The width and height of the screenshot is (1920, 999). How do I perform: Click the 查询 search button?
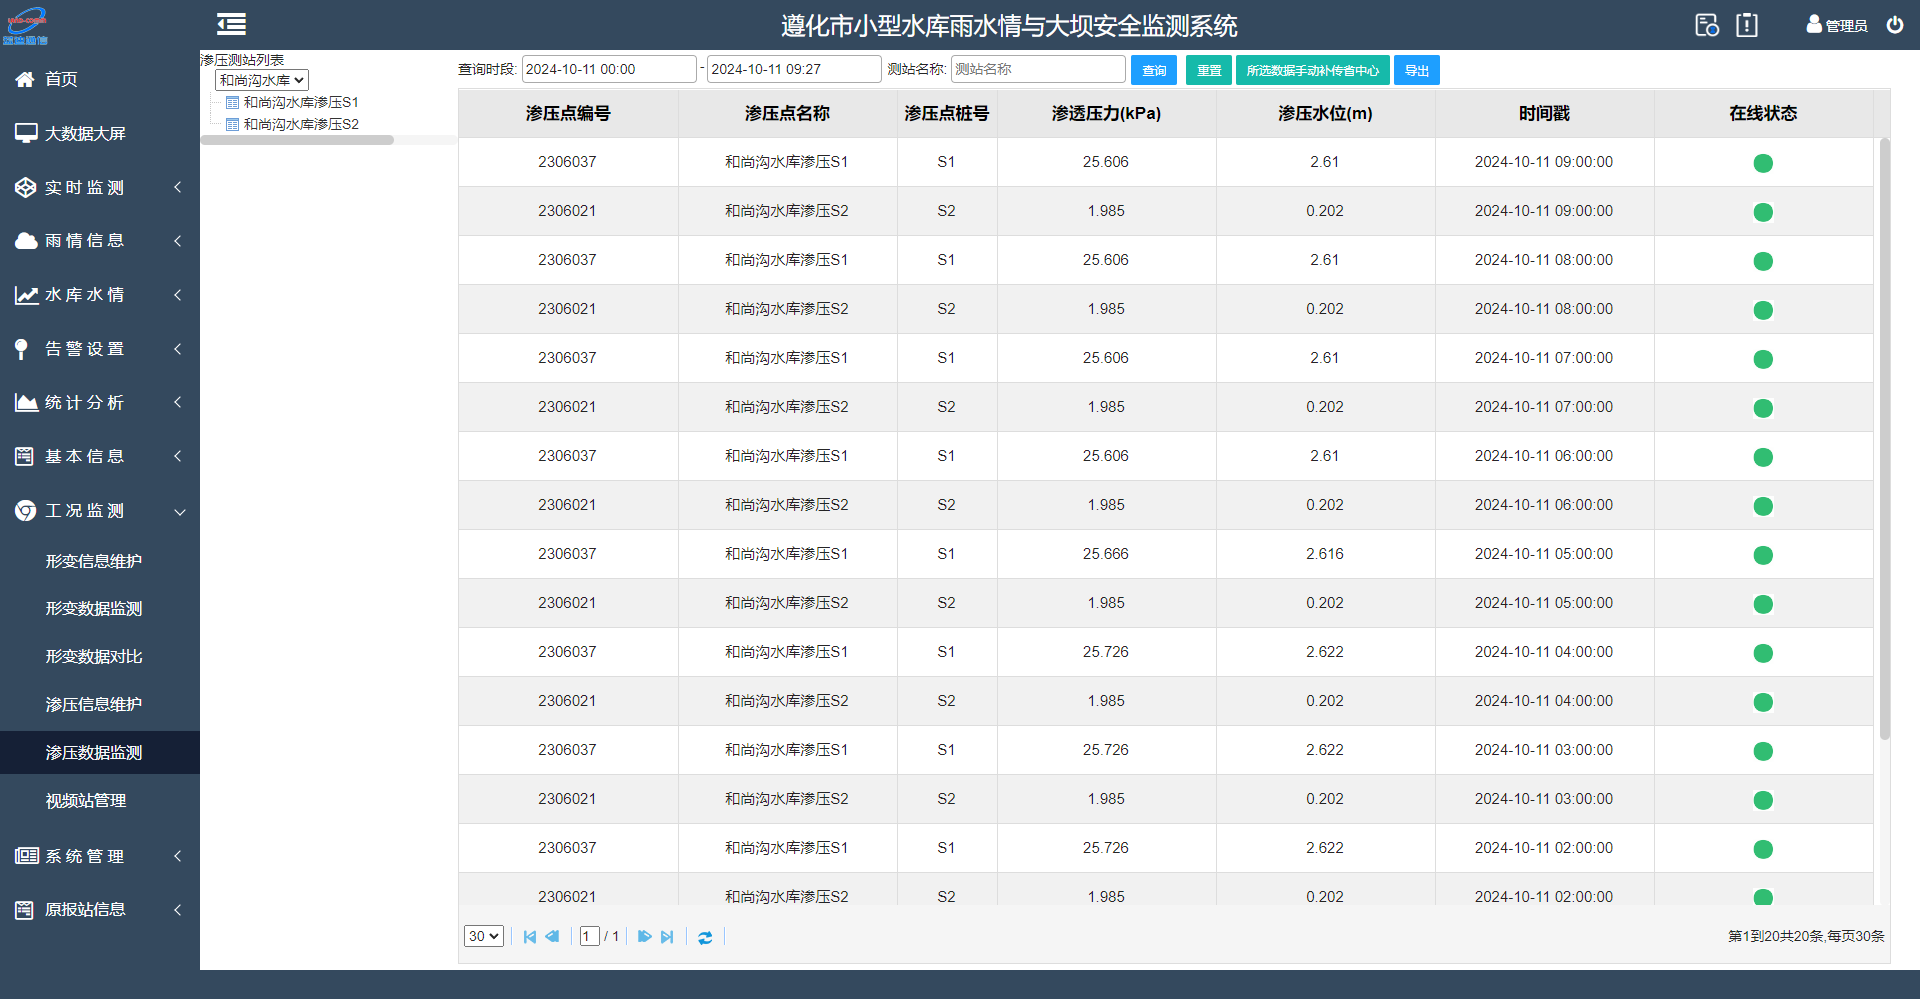pos(1154,70)
